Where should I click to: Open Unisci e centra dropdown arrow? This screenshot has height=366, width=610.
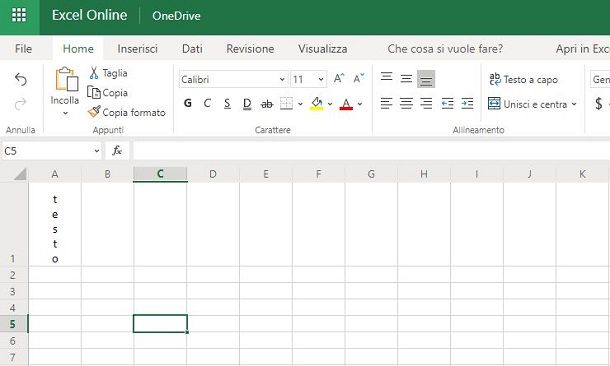574,104
